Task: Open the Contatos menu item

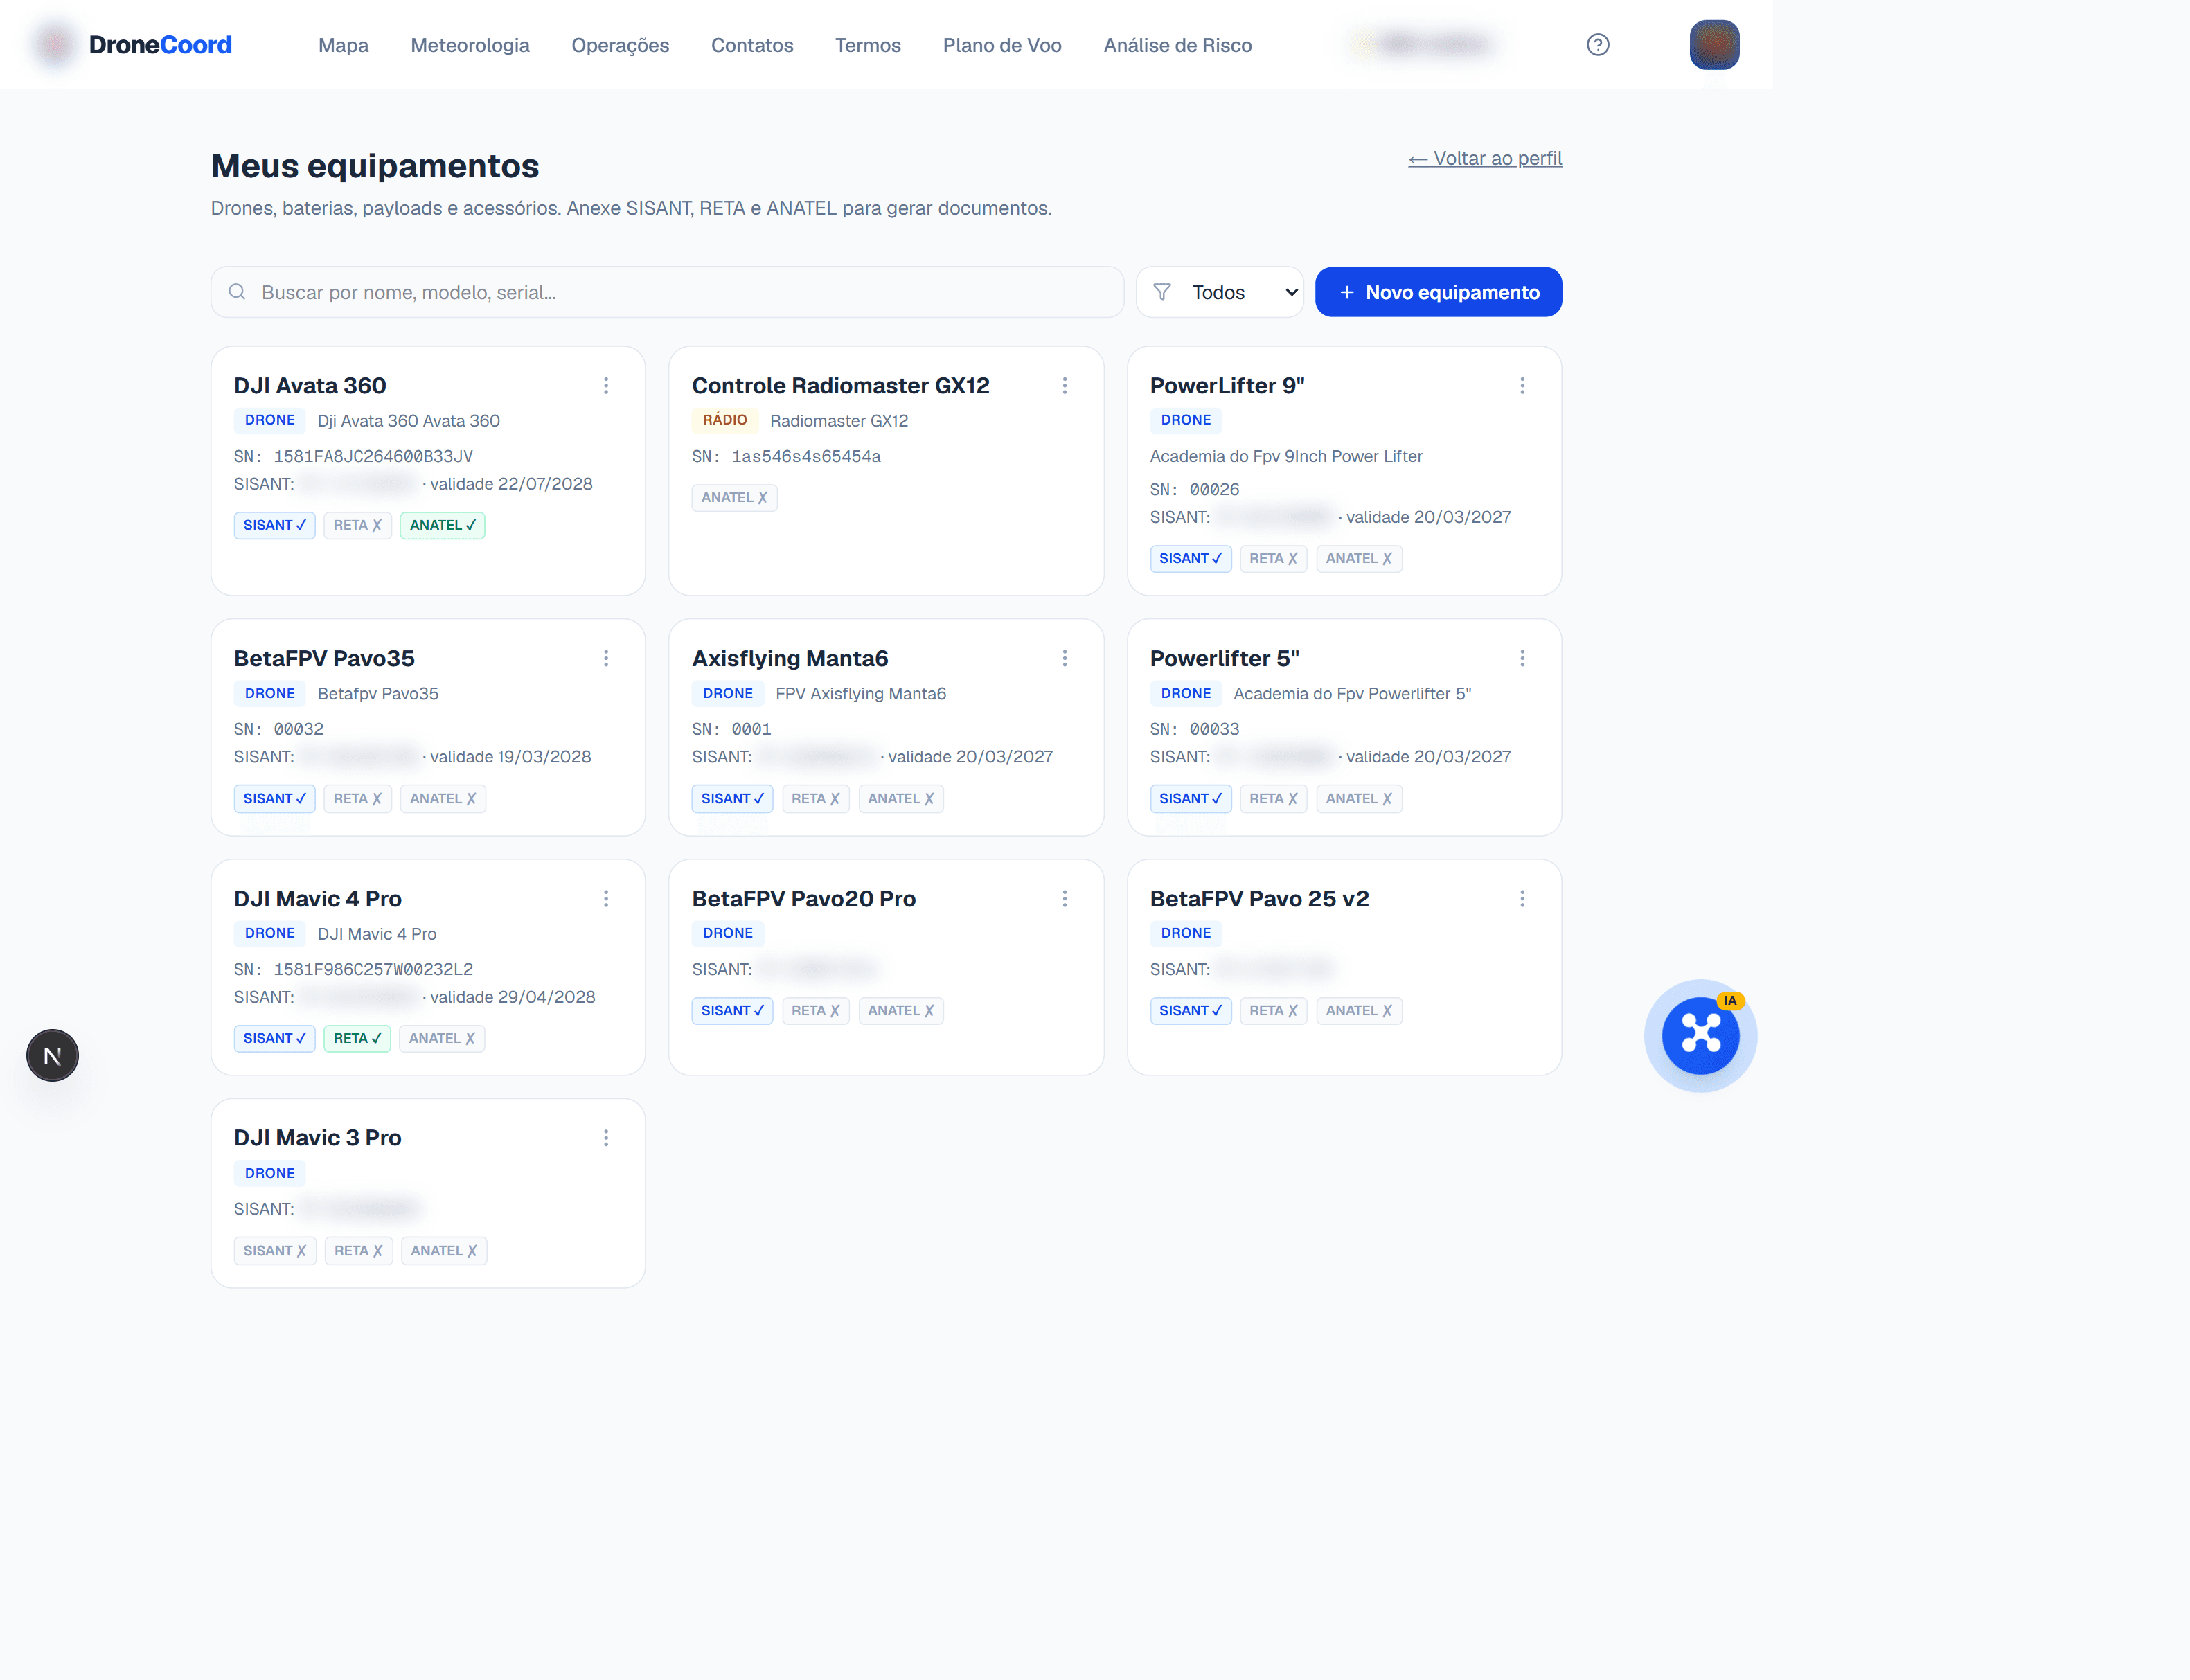Action: [752, 45]
